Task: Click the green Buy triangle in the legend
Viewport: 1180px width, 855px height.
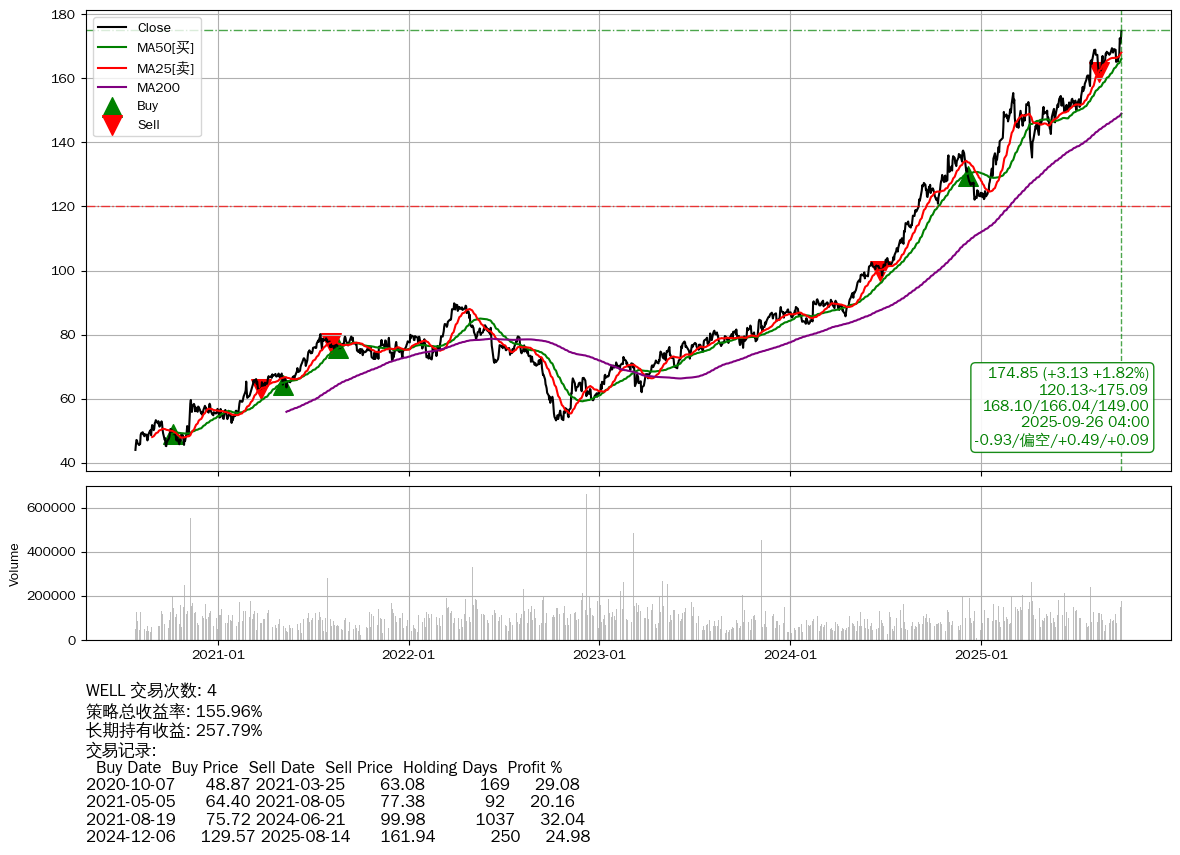Action: tap(113, 106)
